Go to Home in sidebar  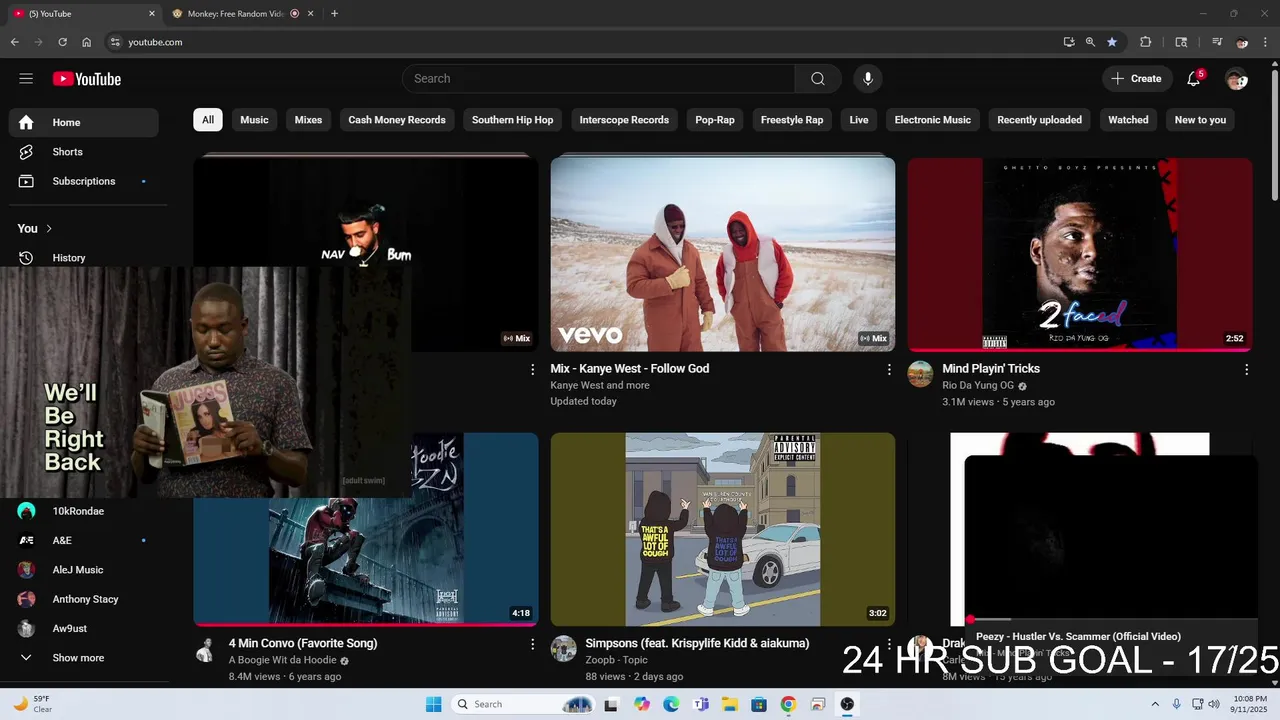tap(84, 122)
